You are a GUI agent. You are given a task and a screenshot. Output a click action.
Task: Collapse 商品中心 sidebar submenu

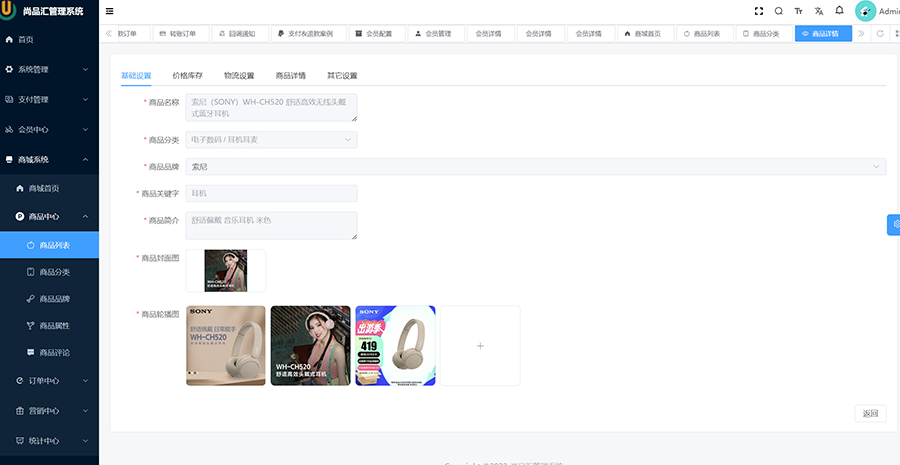pos(49,216)
